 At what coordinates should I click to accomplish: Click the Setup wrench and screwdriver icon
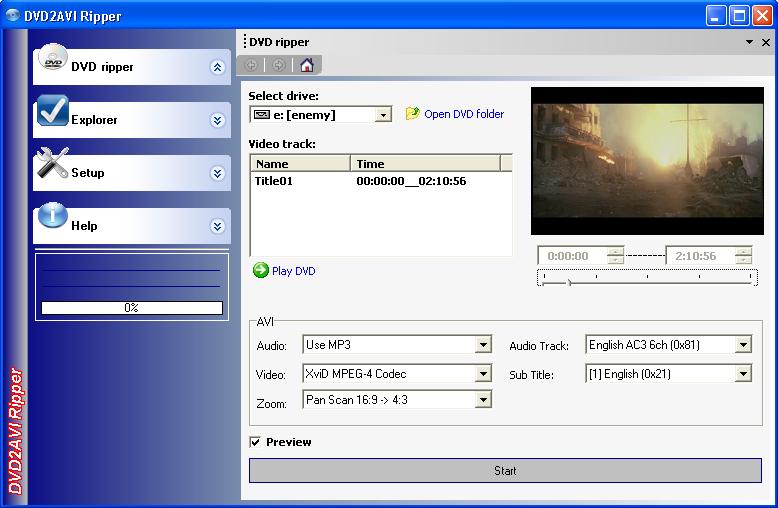(53, 163)
